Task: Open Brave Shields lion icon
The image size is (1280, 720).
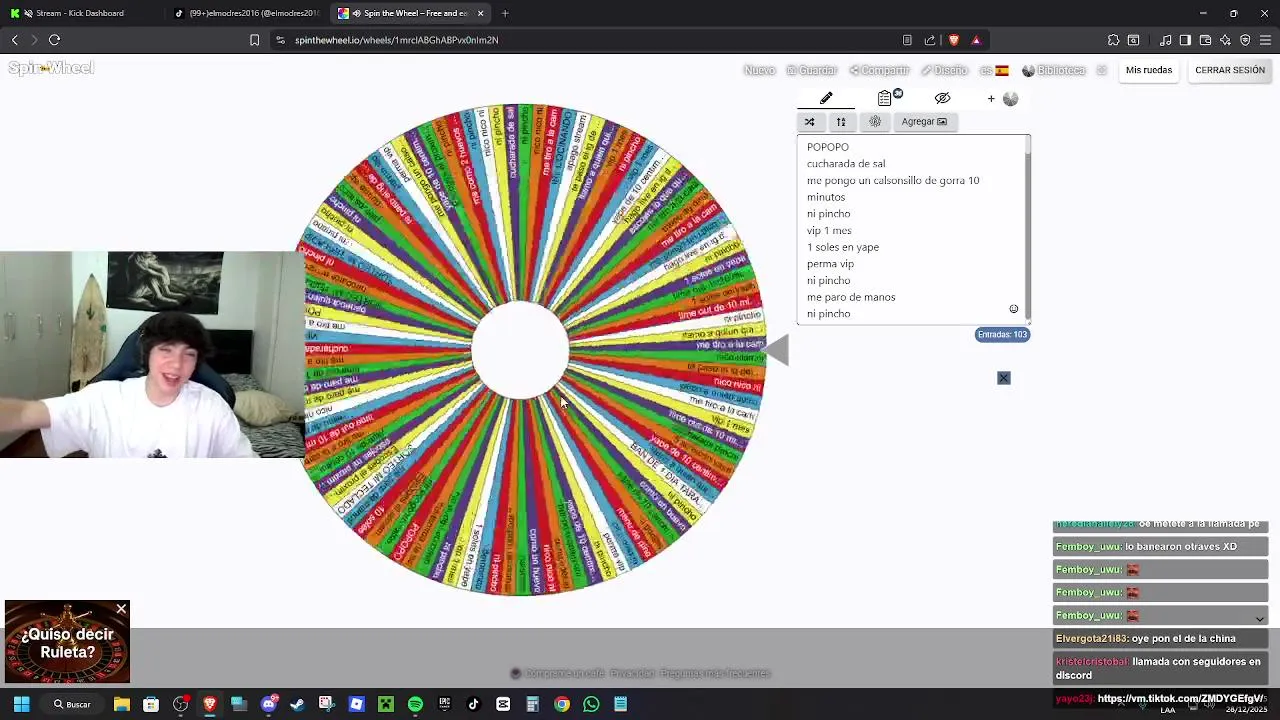Action: click(954, 40)
